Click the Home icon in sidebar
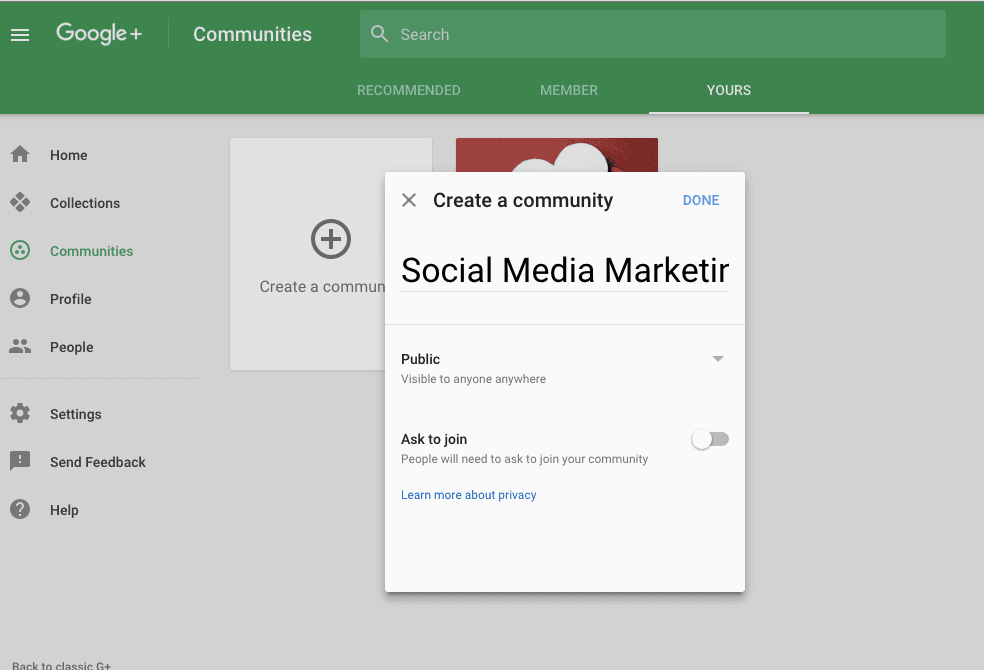 [20, 155]
